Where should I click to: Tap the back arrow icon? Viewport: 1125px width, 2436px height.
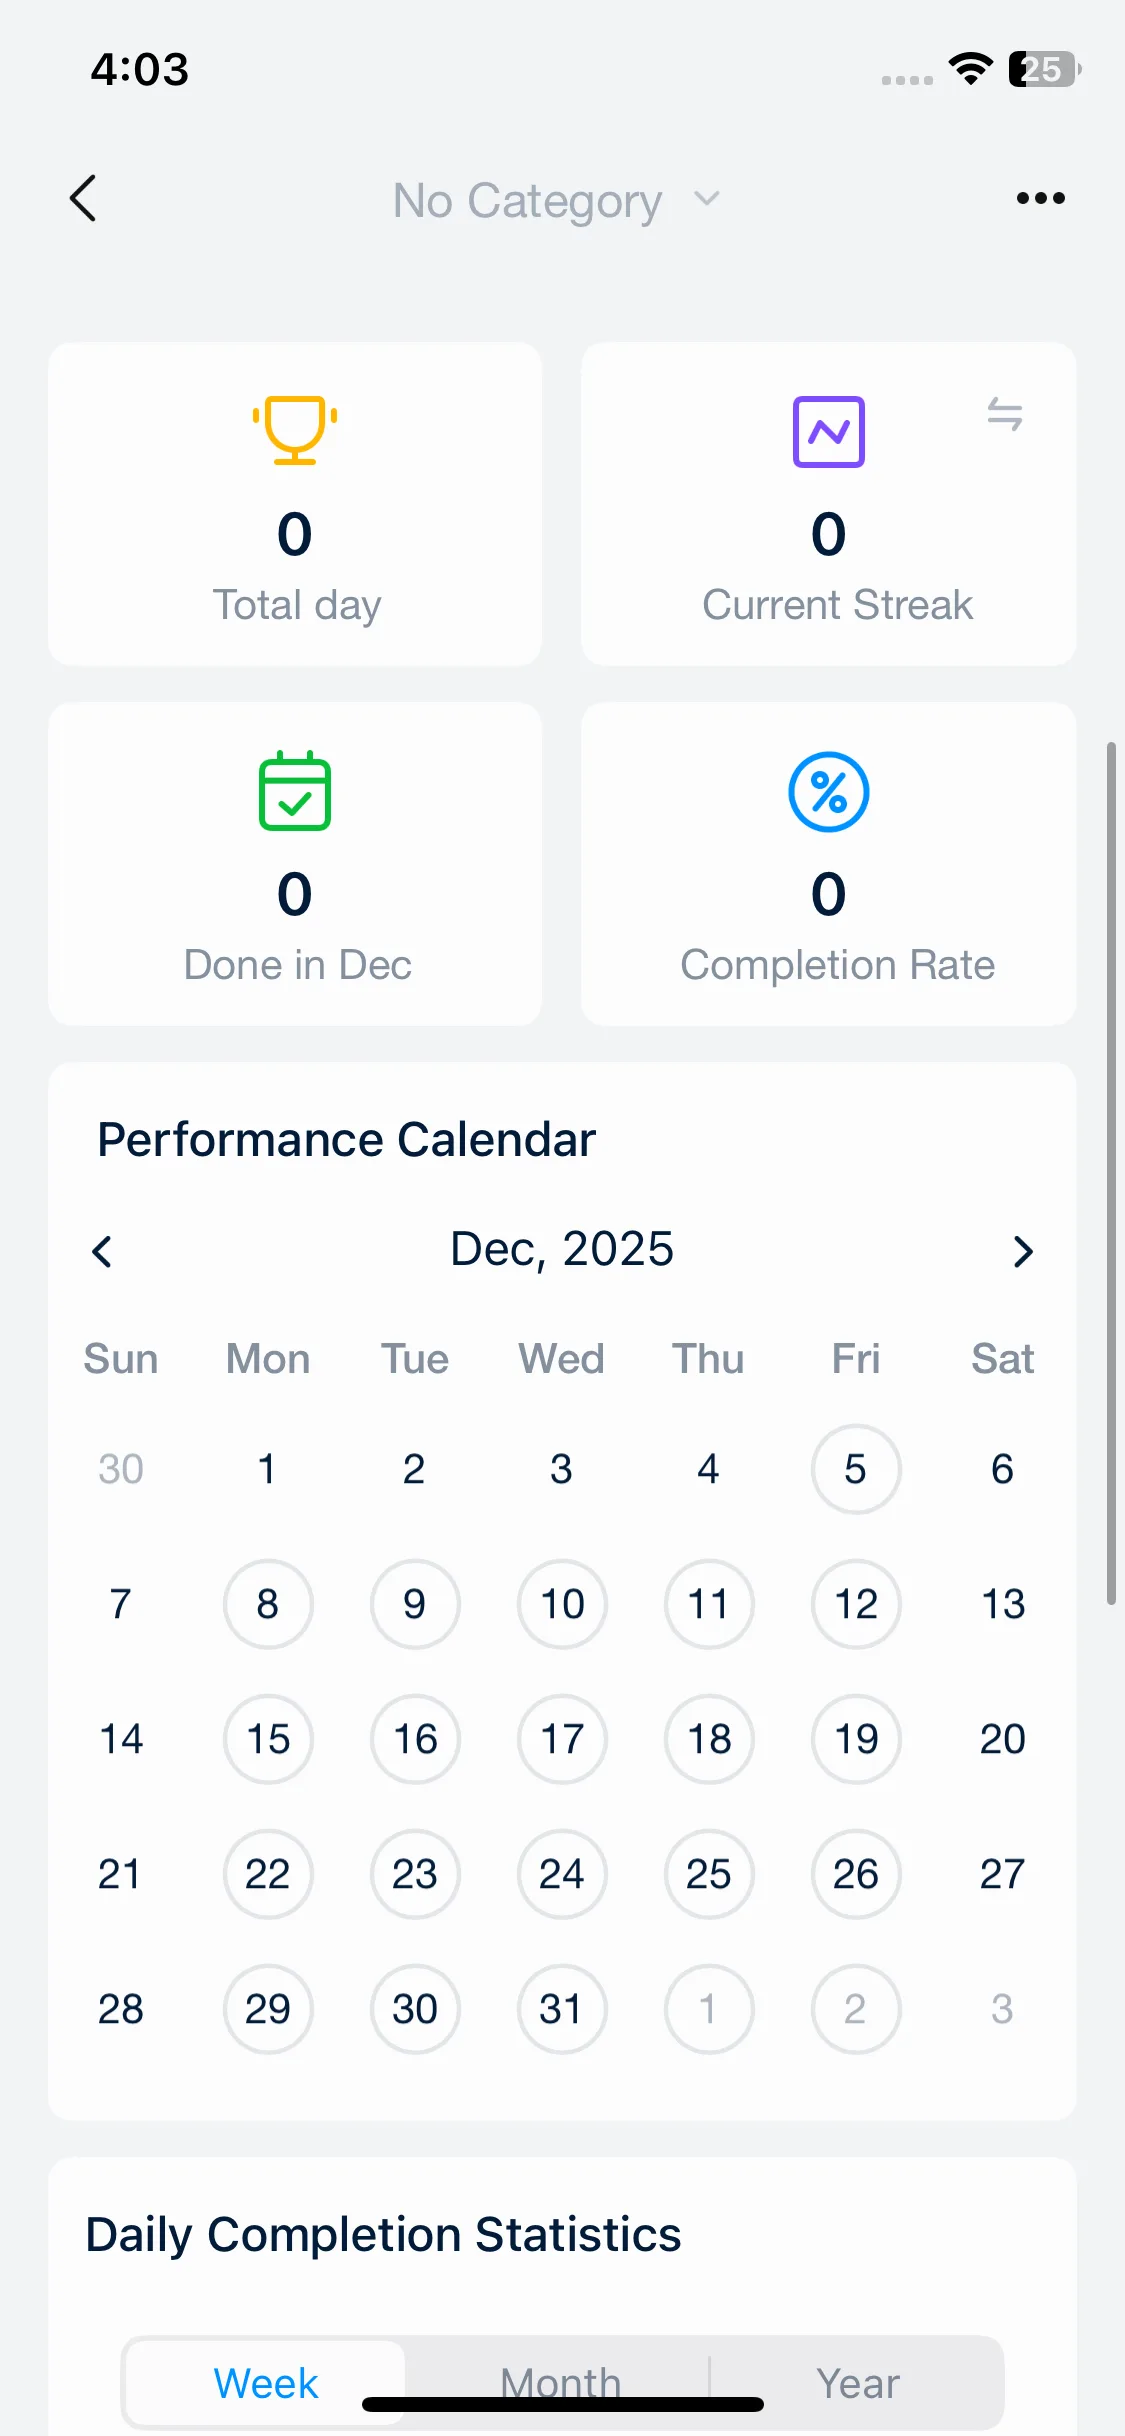pos(84,198)
